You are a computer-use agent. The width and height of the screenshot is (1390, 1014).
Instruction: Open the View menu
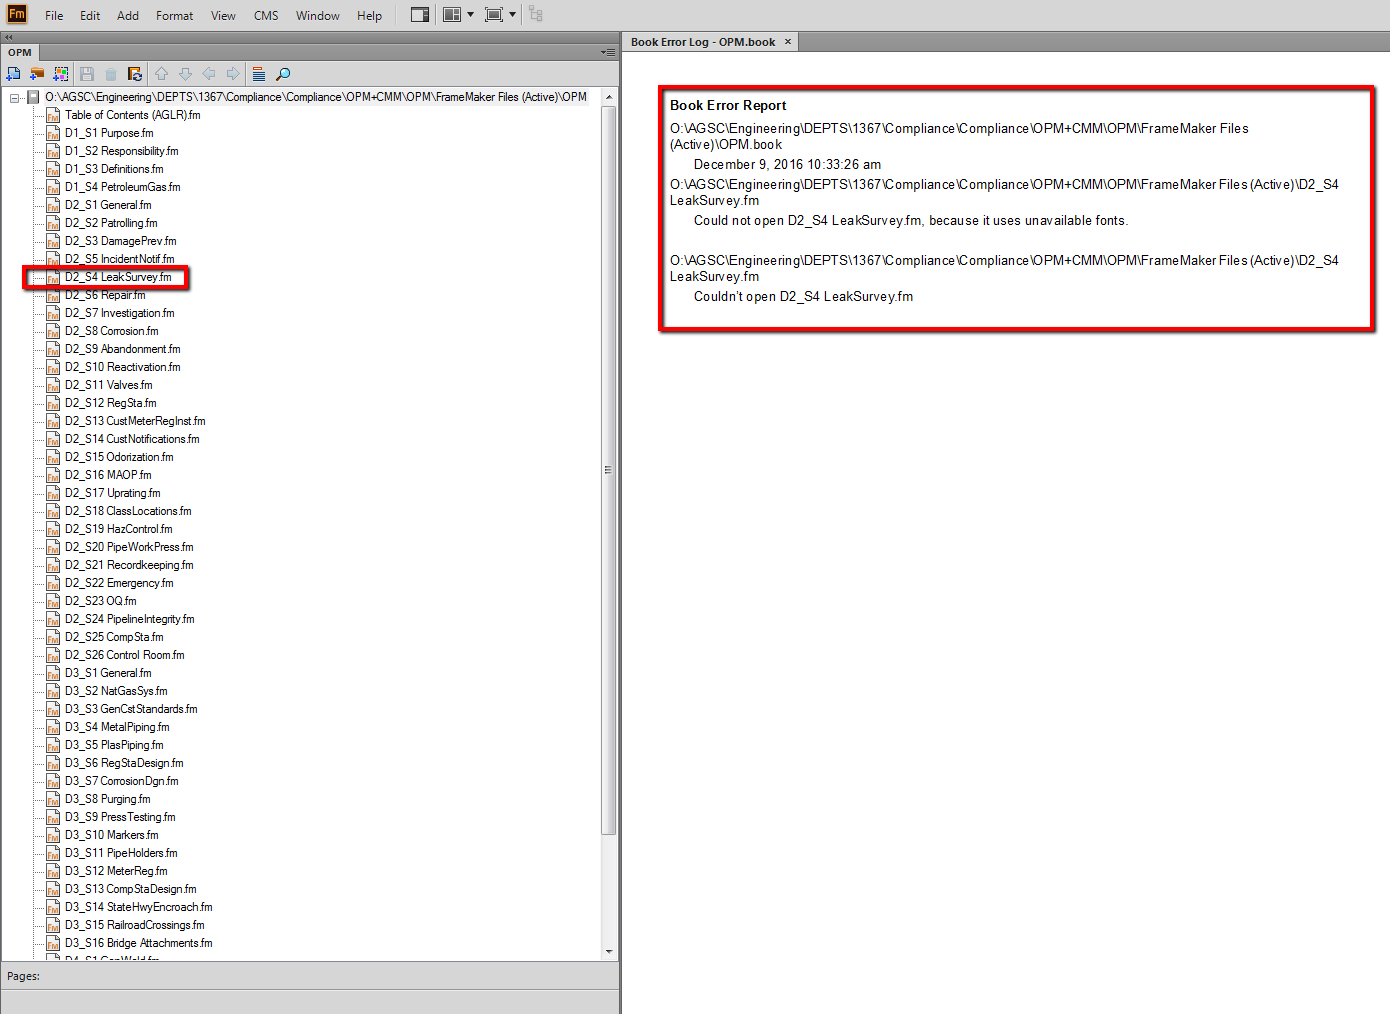(x=223, y=16)
